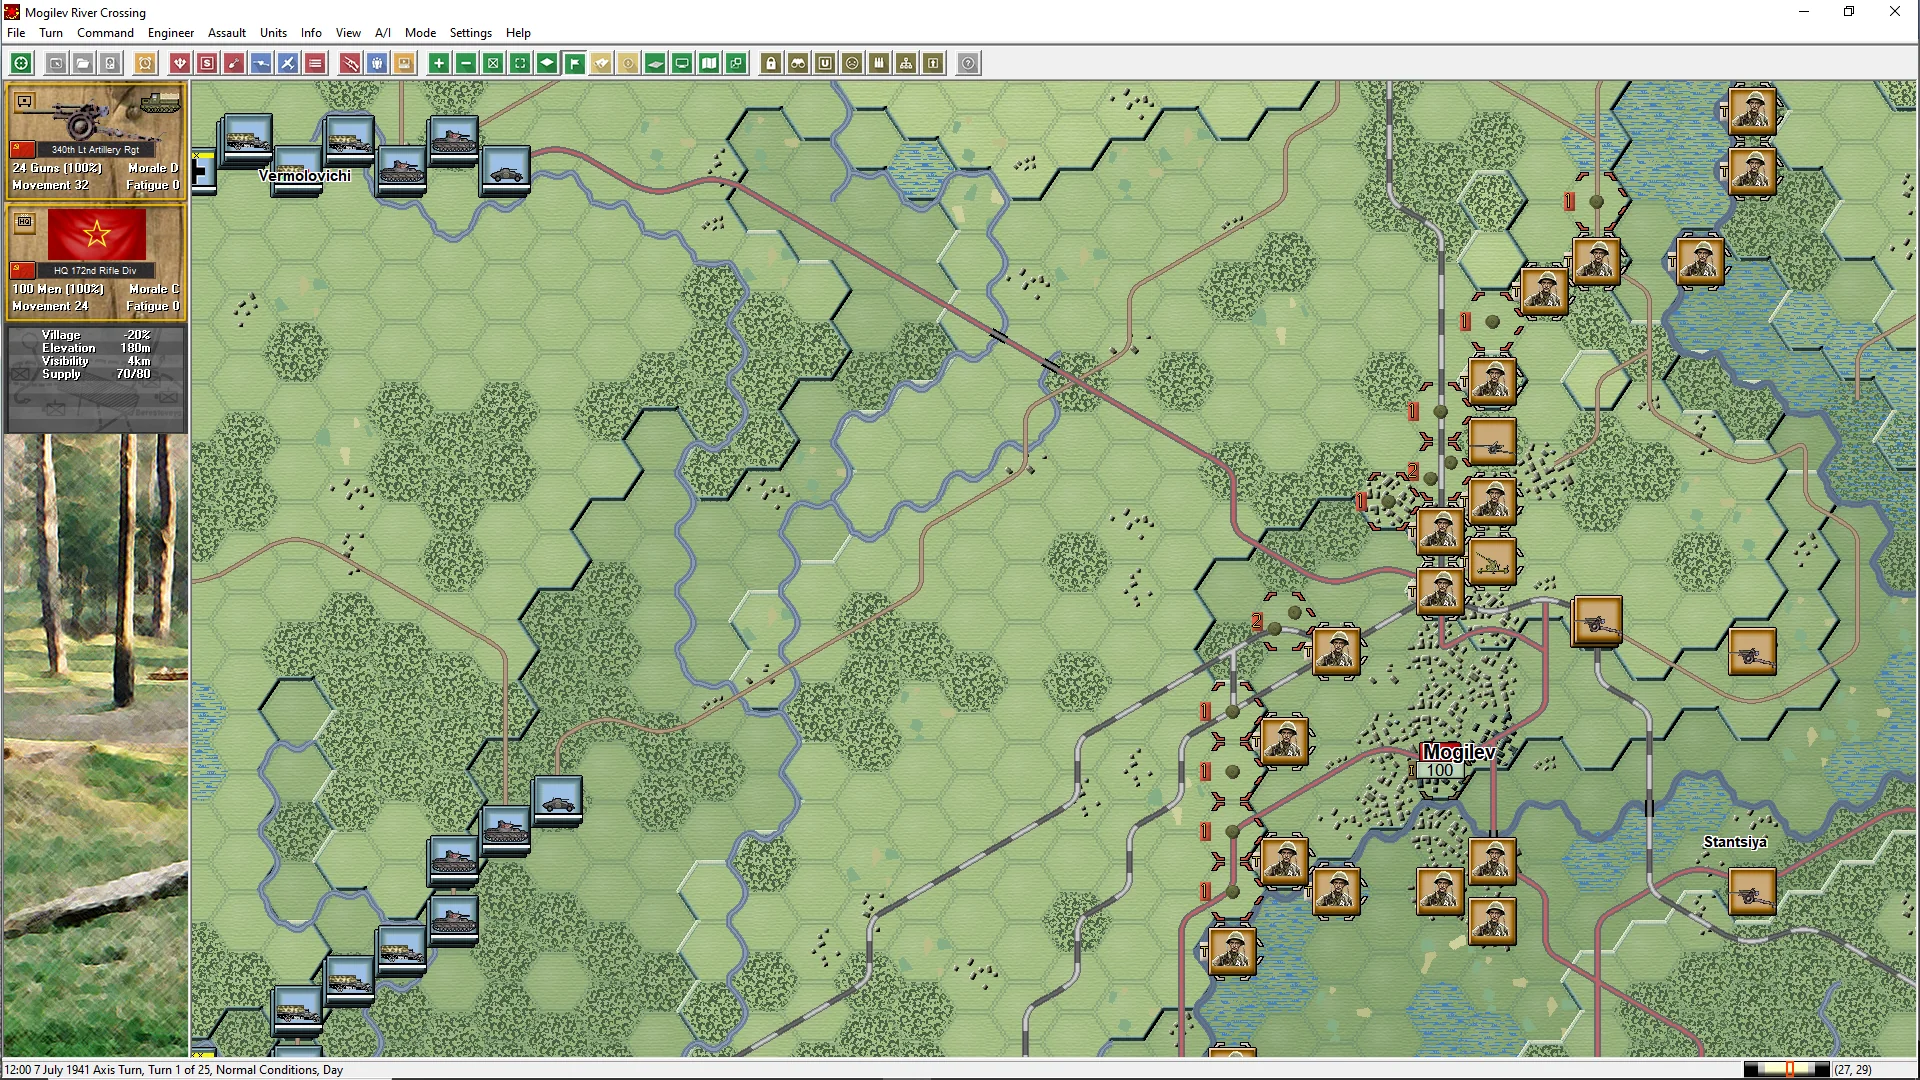
Task: Expand the Engineer menu
Action: pos(170,33)
